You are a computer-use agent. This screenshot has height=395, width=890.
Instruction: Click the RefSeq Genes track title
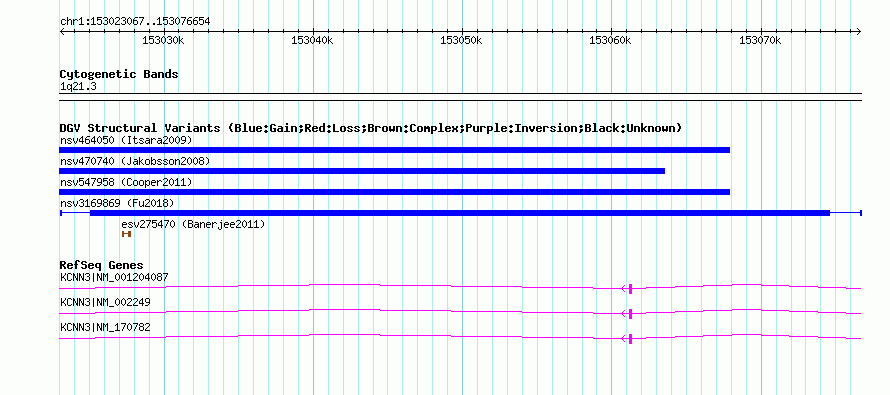[102, 265]
